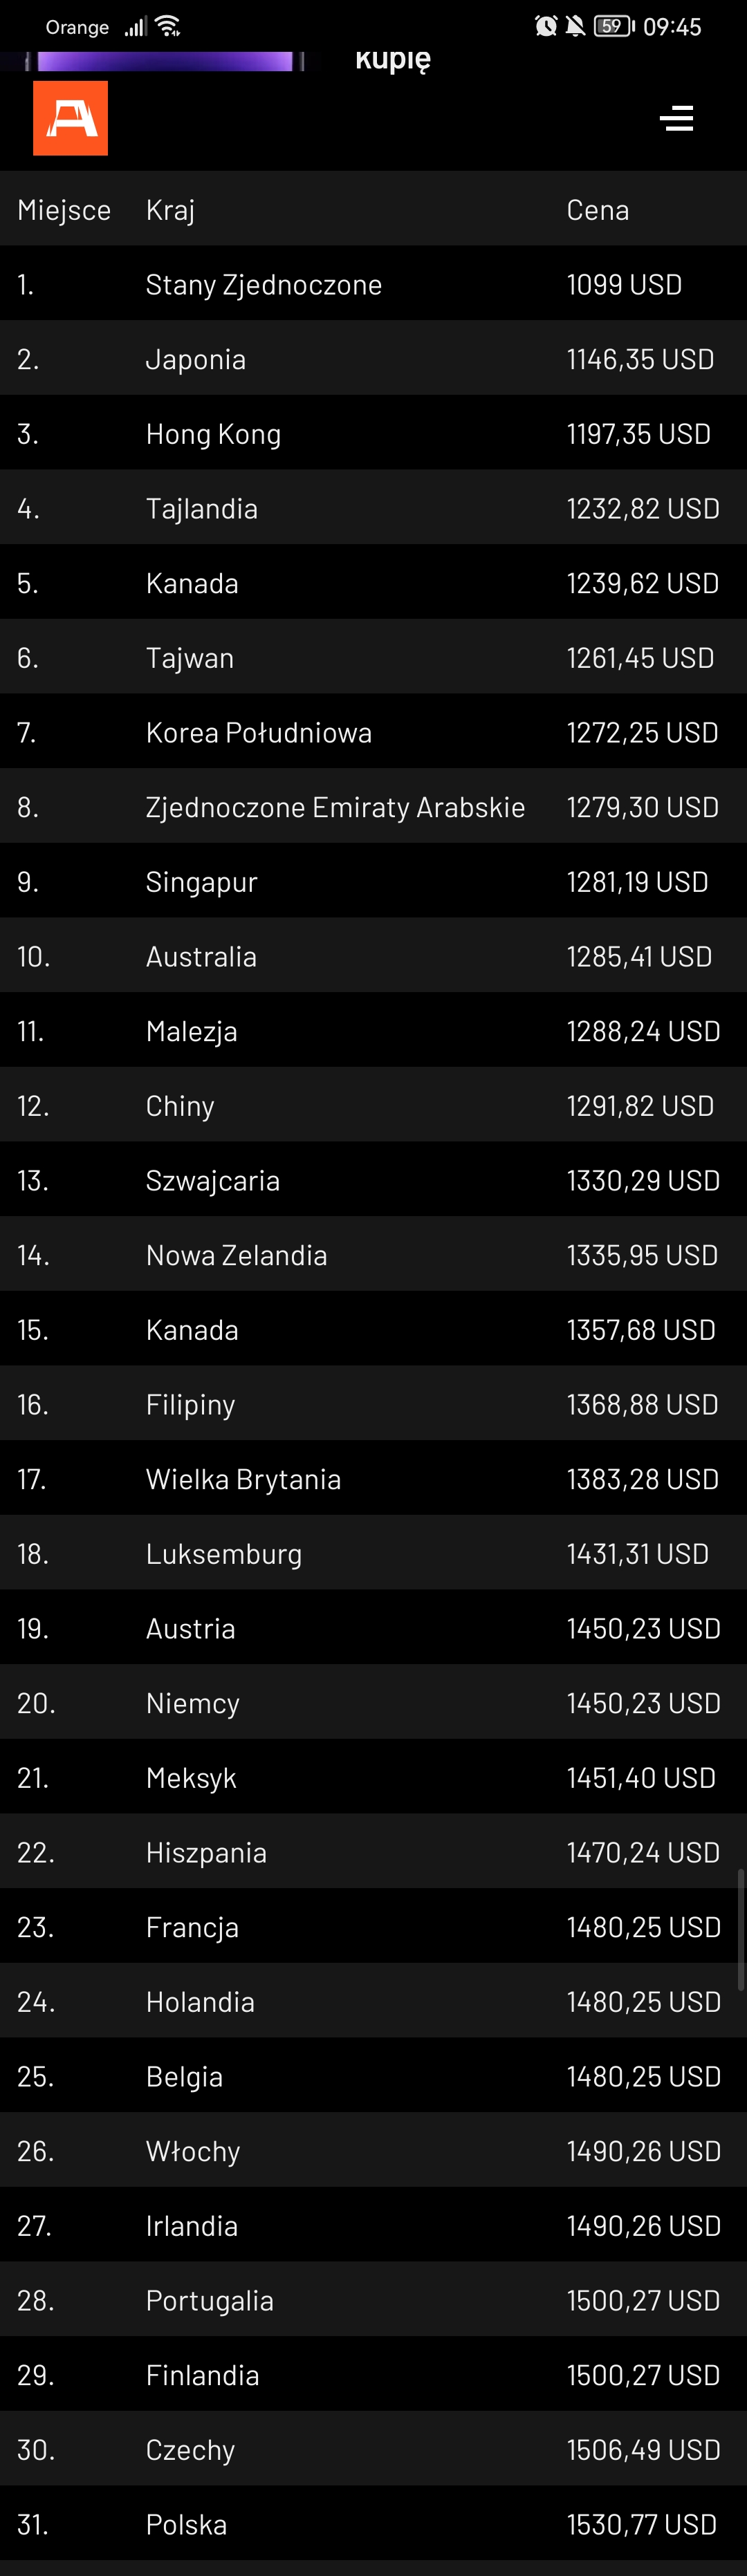Tap the 1530,77 USD price
Viewport: 747px width, 2576px height.
tap(641, 2525)
